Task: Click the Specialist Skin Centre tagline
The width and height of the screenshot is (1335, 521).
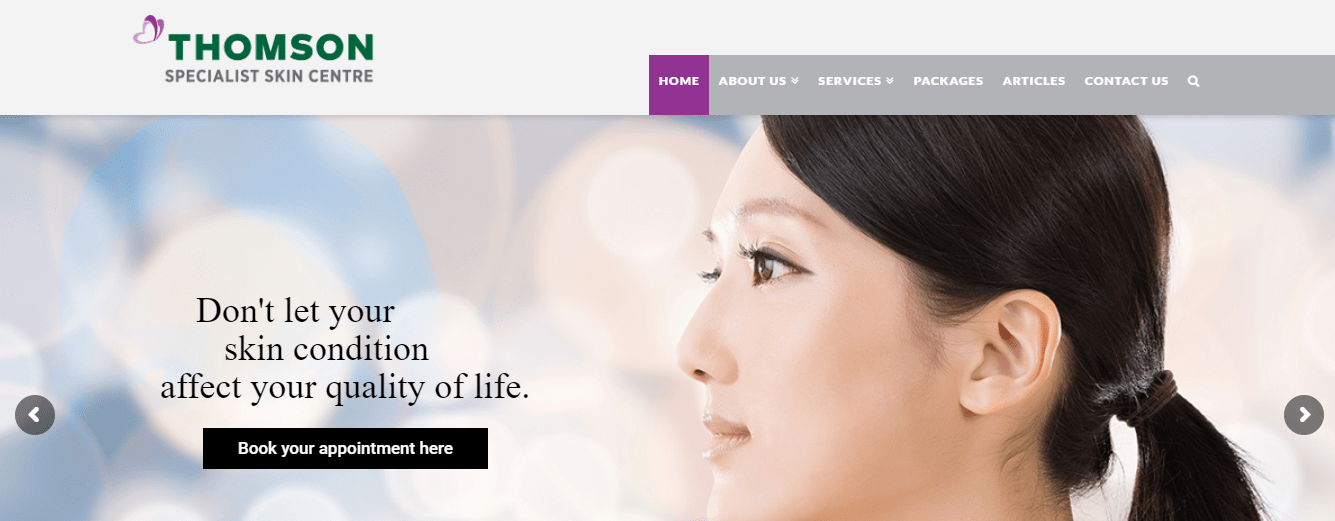Action: [x=269, y=76]
